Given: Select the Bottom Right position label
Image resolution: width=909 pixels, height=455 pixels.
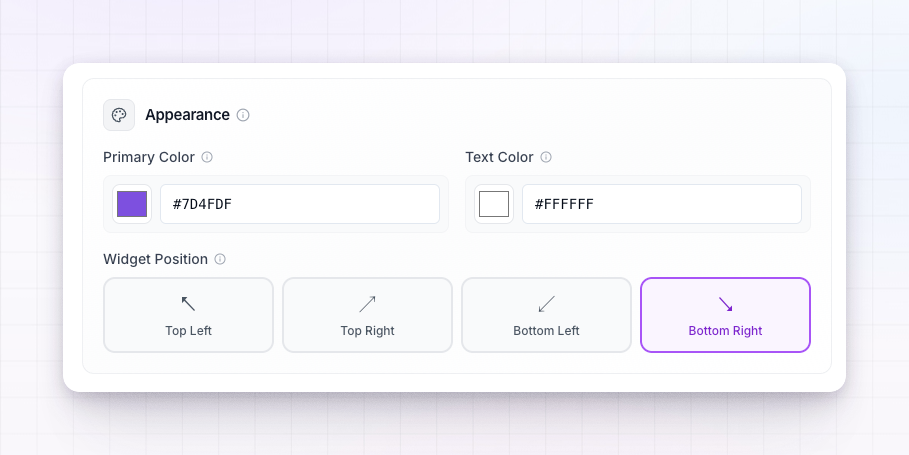Looking at the screenshot, I should click(x=725, y=331).
